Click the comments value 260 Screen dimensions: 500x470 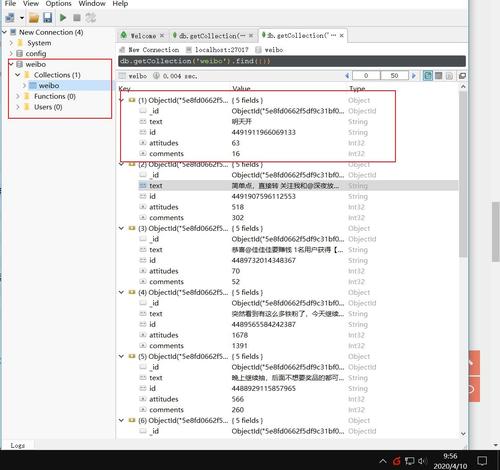click(x=238, y=410)
